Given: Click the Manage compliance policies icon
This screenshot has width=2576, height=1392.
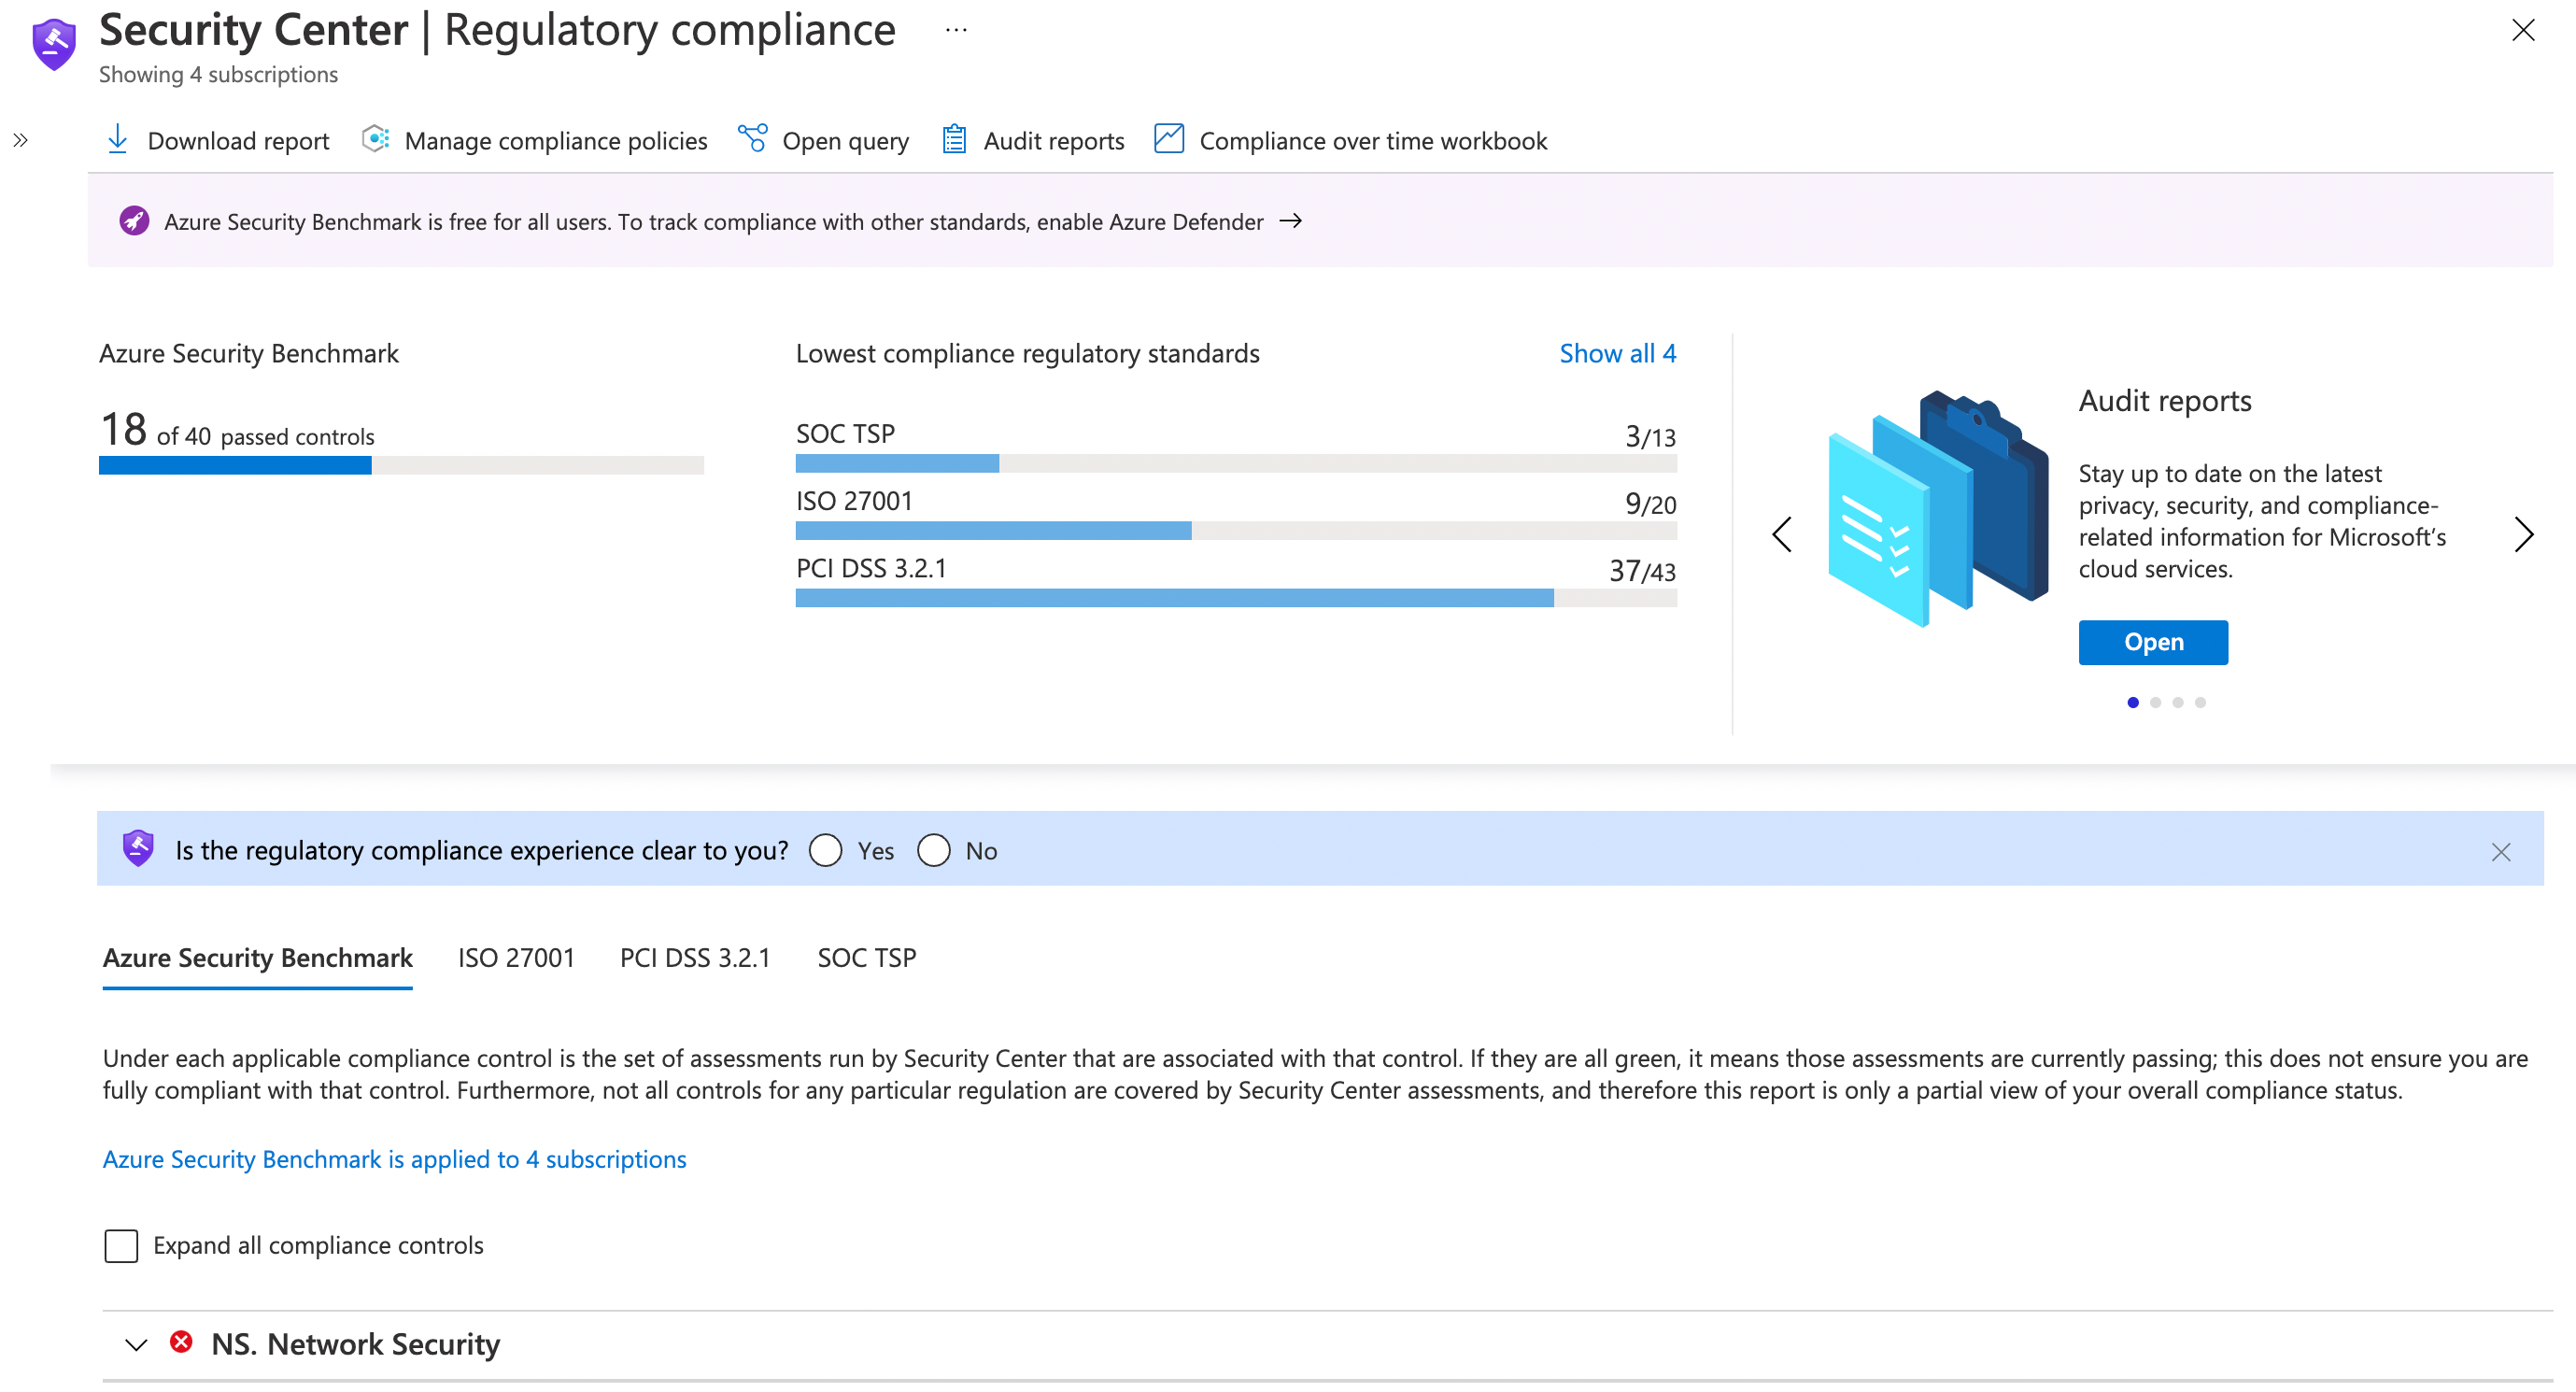Looking at the screenshot, I should pyautogui.click(x=372, y=140).
